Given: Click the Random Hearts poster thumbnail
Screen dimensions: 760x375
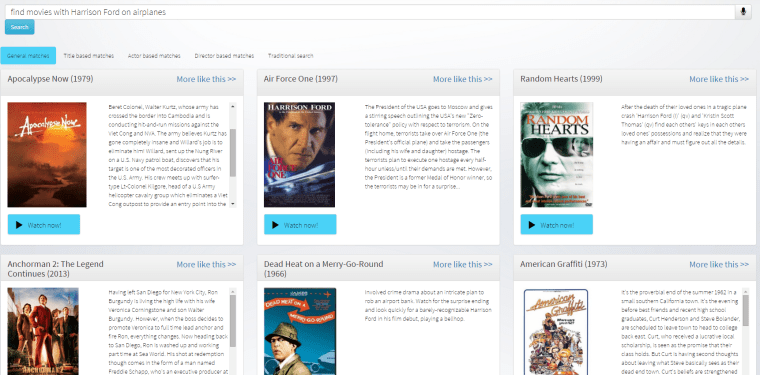Looking at the screenshot, I should 556,155.
